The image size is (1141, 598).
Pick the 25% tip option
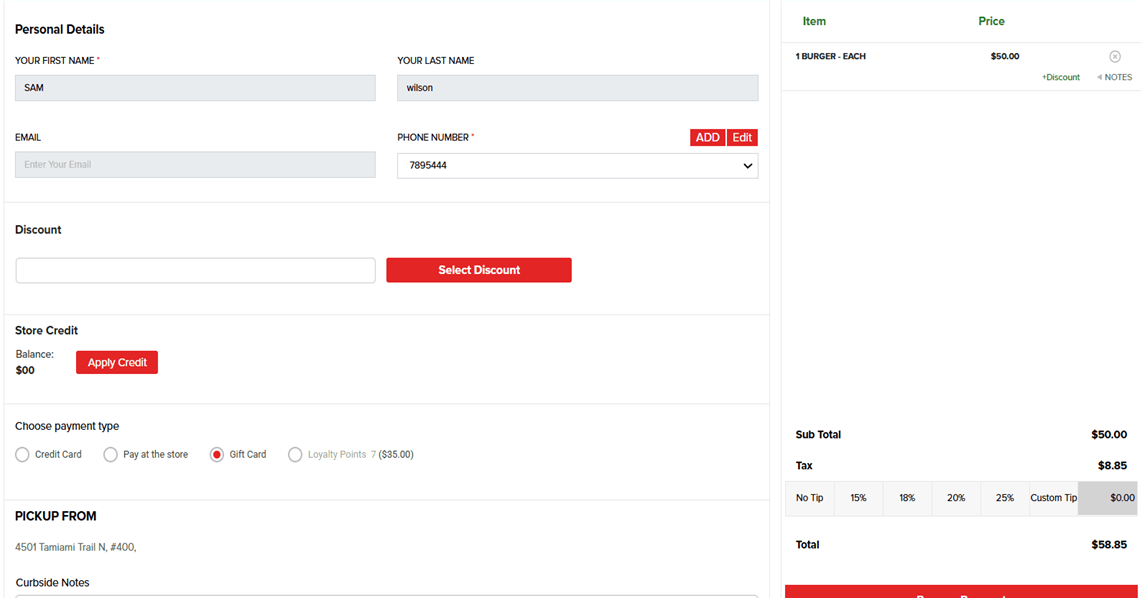(1005, 498)
